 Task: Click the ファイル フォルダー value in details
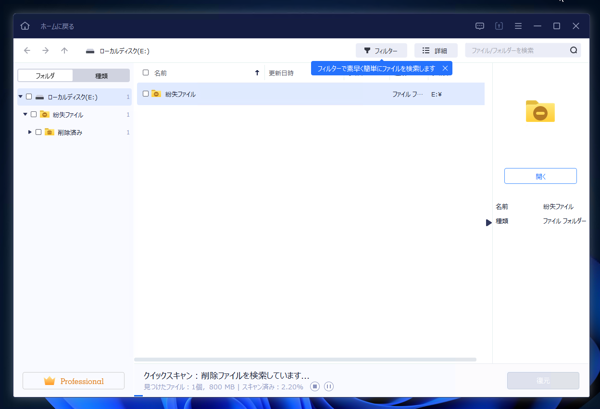(x=564, y=221)
